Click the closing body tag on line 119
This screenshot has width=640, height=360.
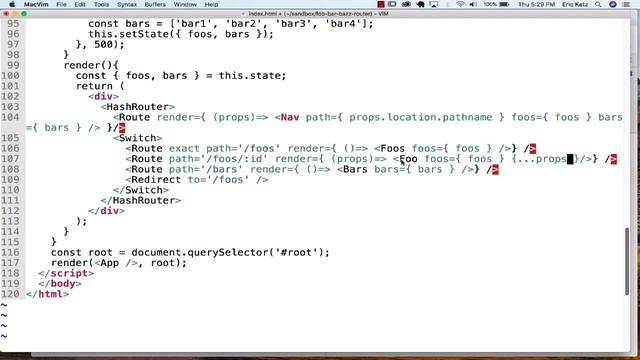coord(60,283)
